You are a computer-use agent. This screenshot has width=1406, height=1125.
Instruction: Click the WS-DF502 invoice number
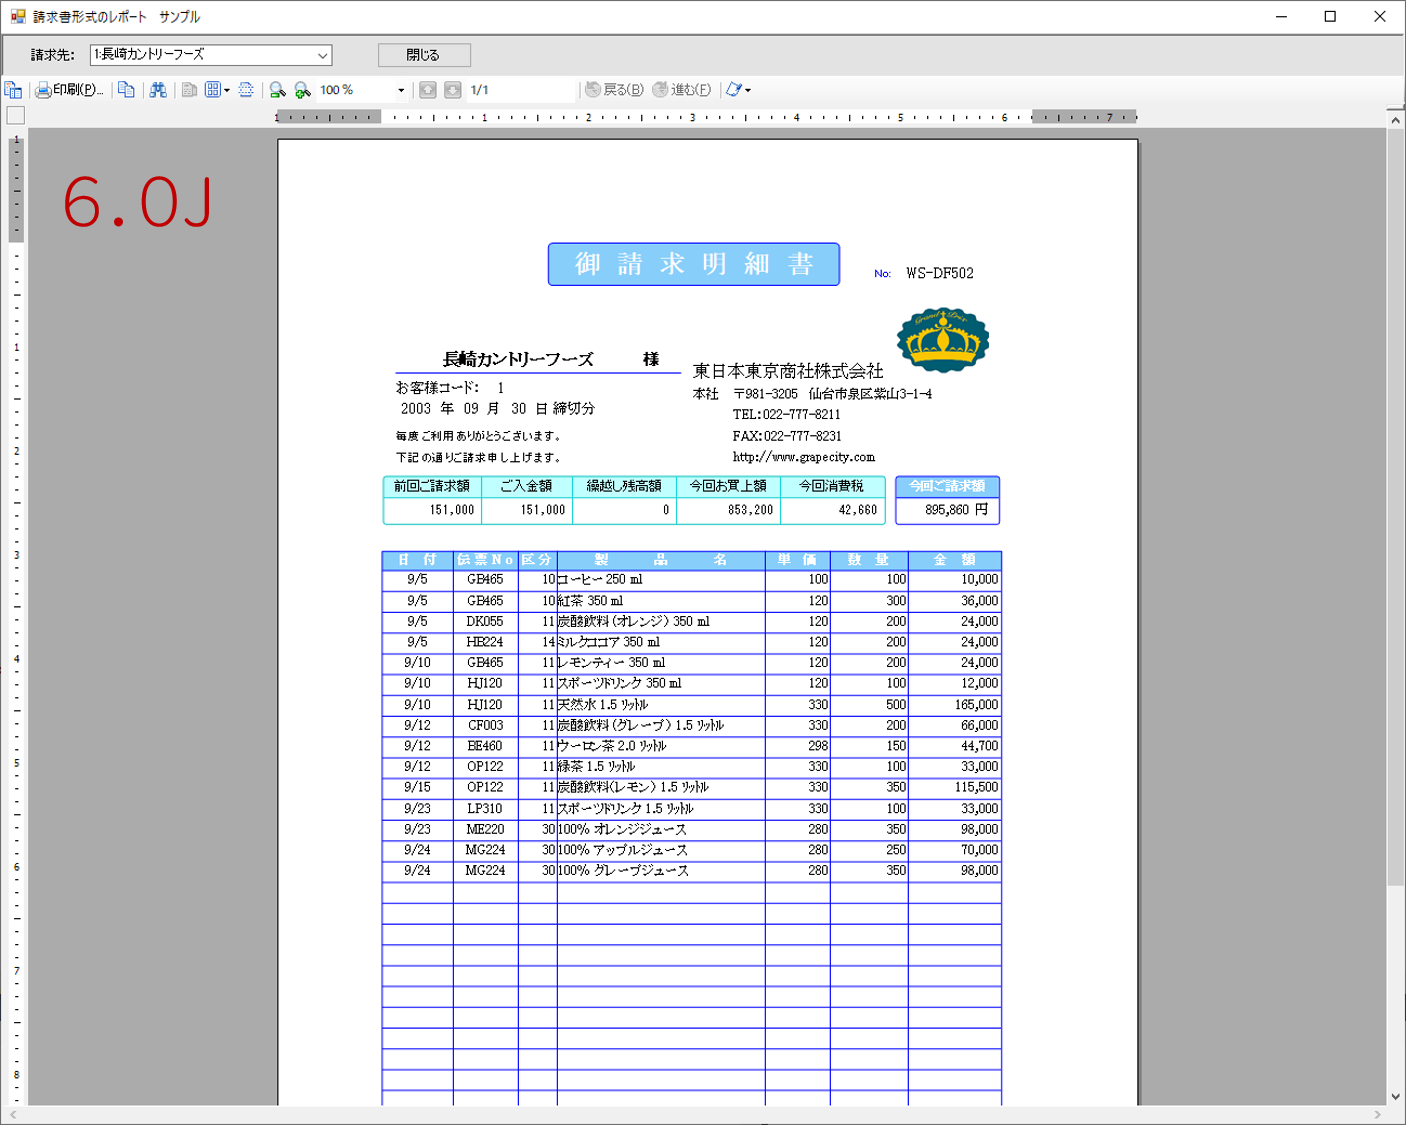(x=940, y=273)
